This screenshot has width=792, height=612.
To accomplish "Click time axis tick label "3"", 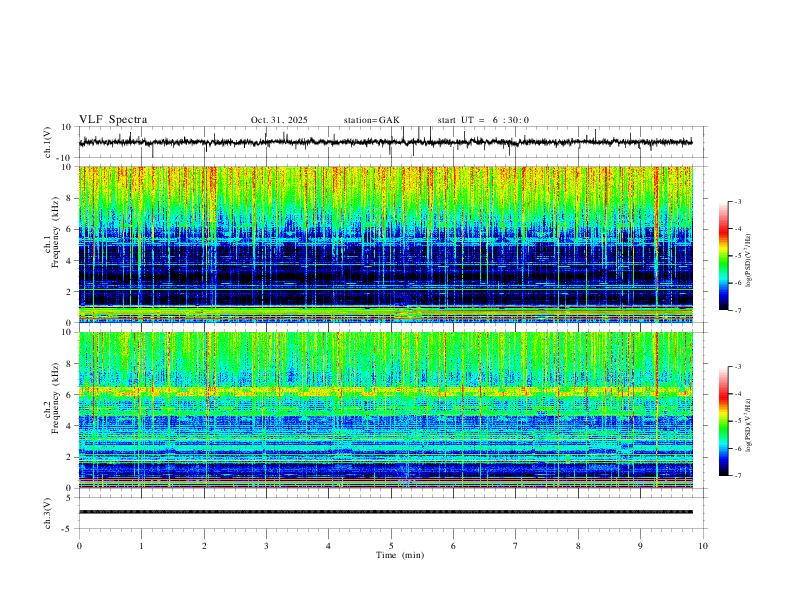I will point(266,546).
